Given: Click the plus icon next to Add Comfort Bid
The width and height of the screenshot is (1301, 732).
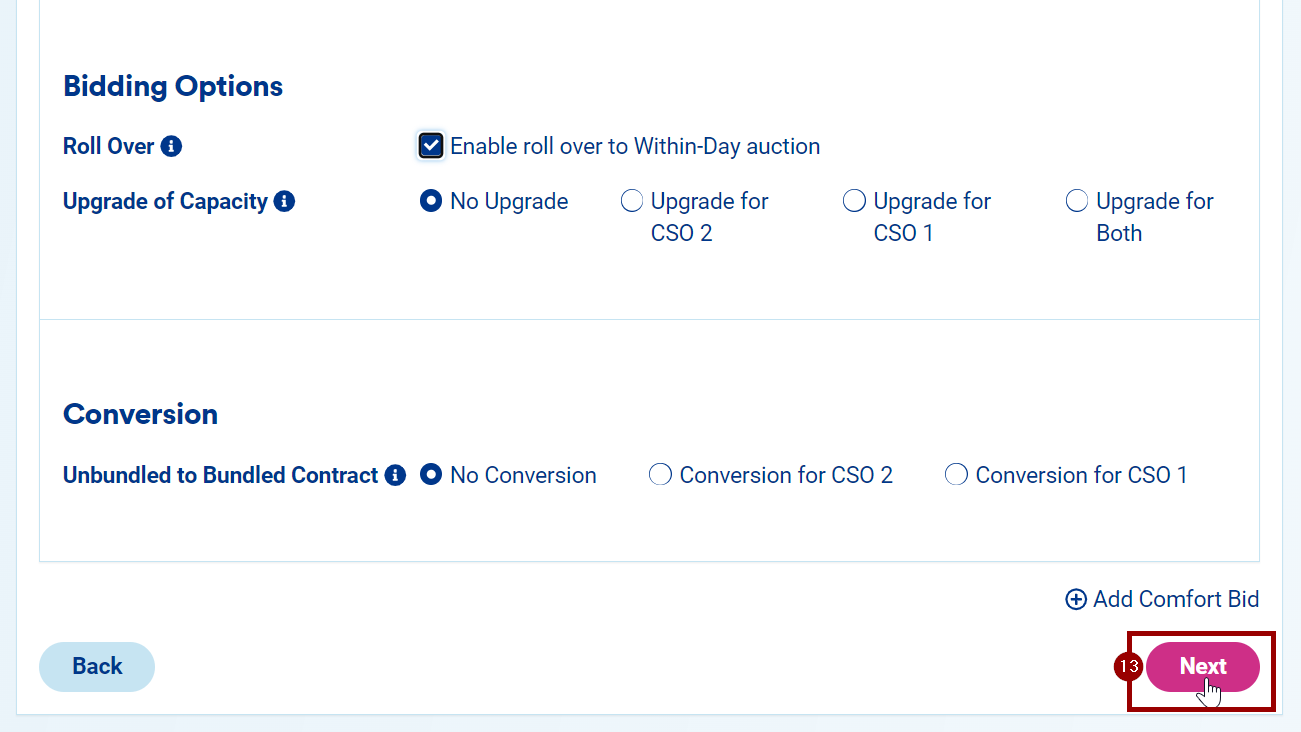Looking at the screenshot, I should (1076, 600).
